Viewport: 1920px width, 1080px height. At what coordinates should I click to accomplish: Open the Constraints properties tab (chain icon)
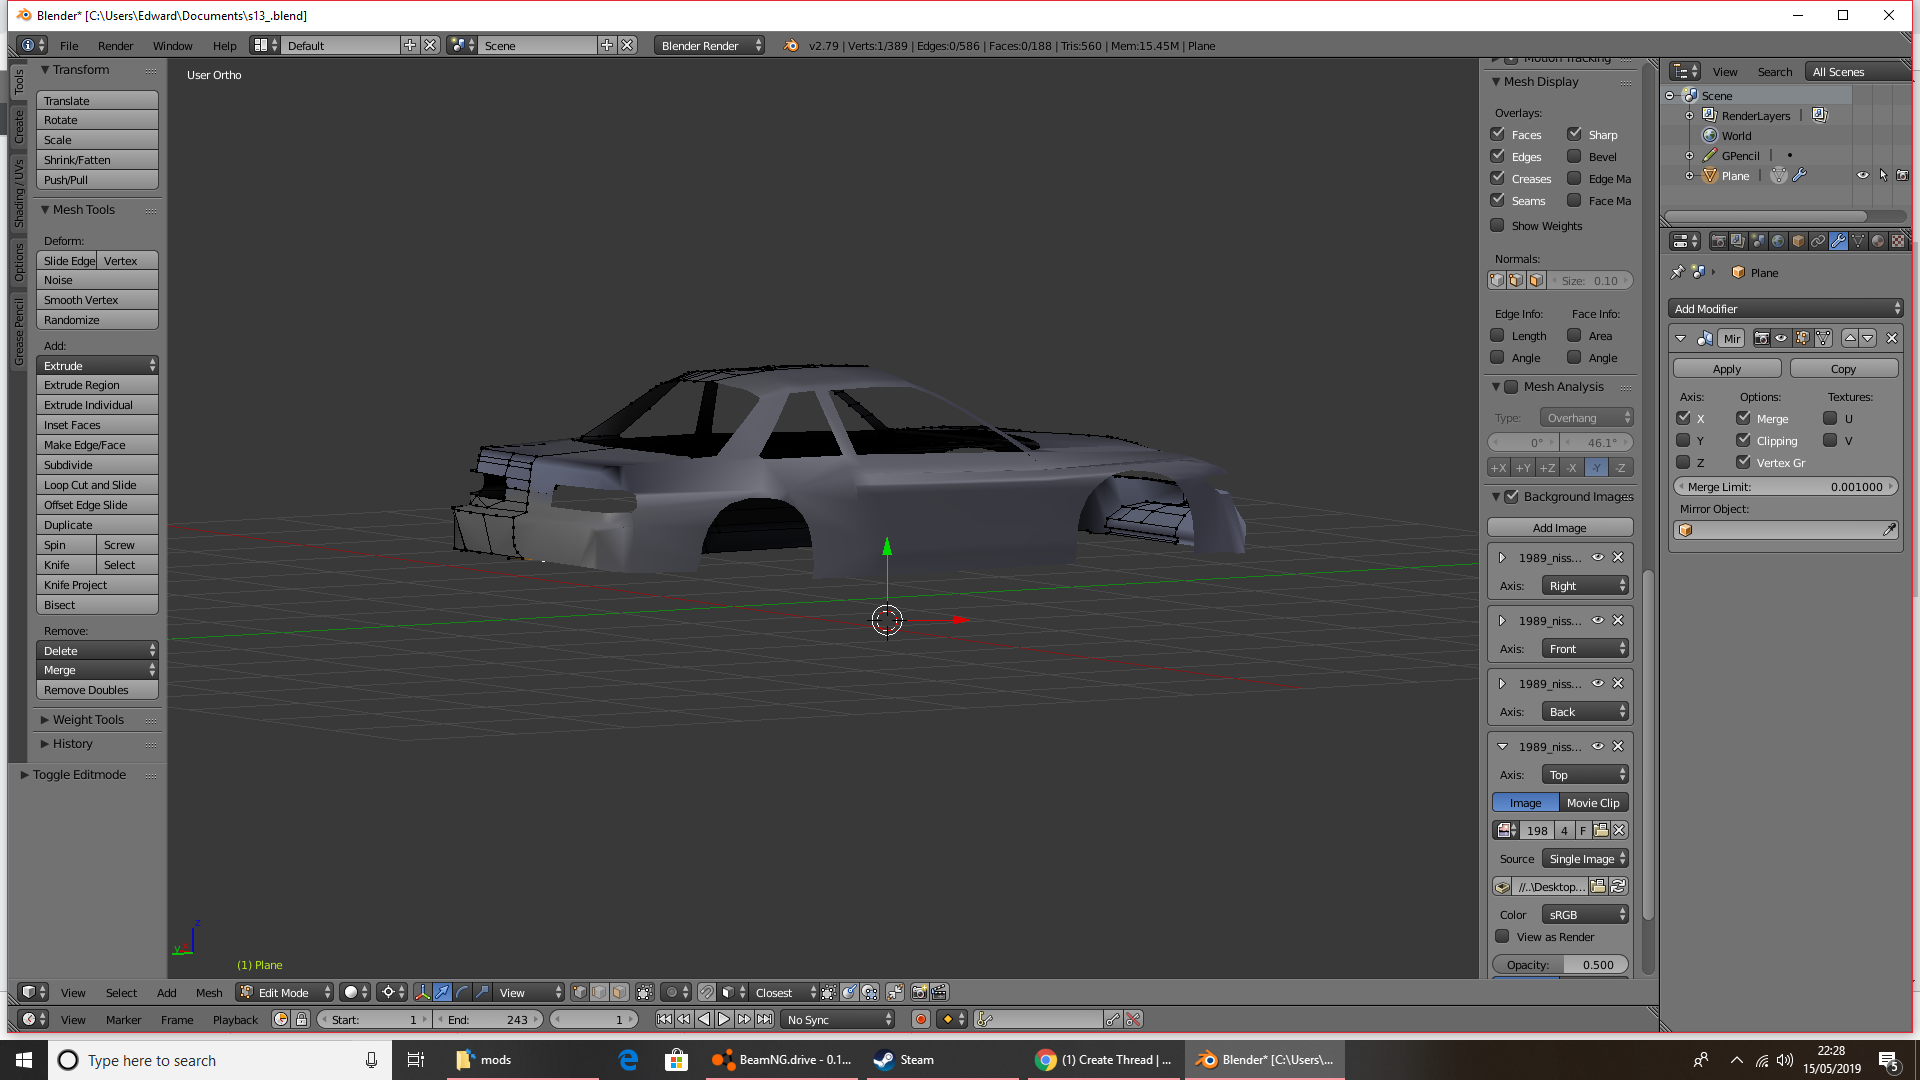(x=1818, y=241)
